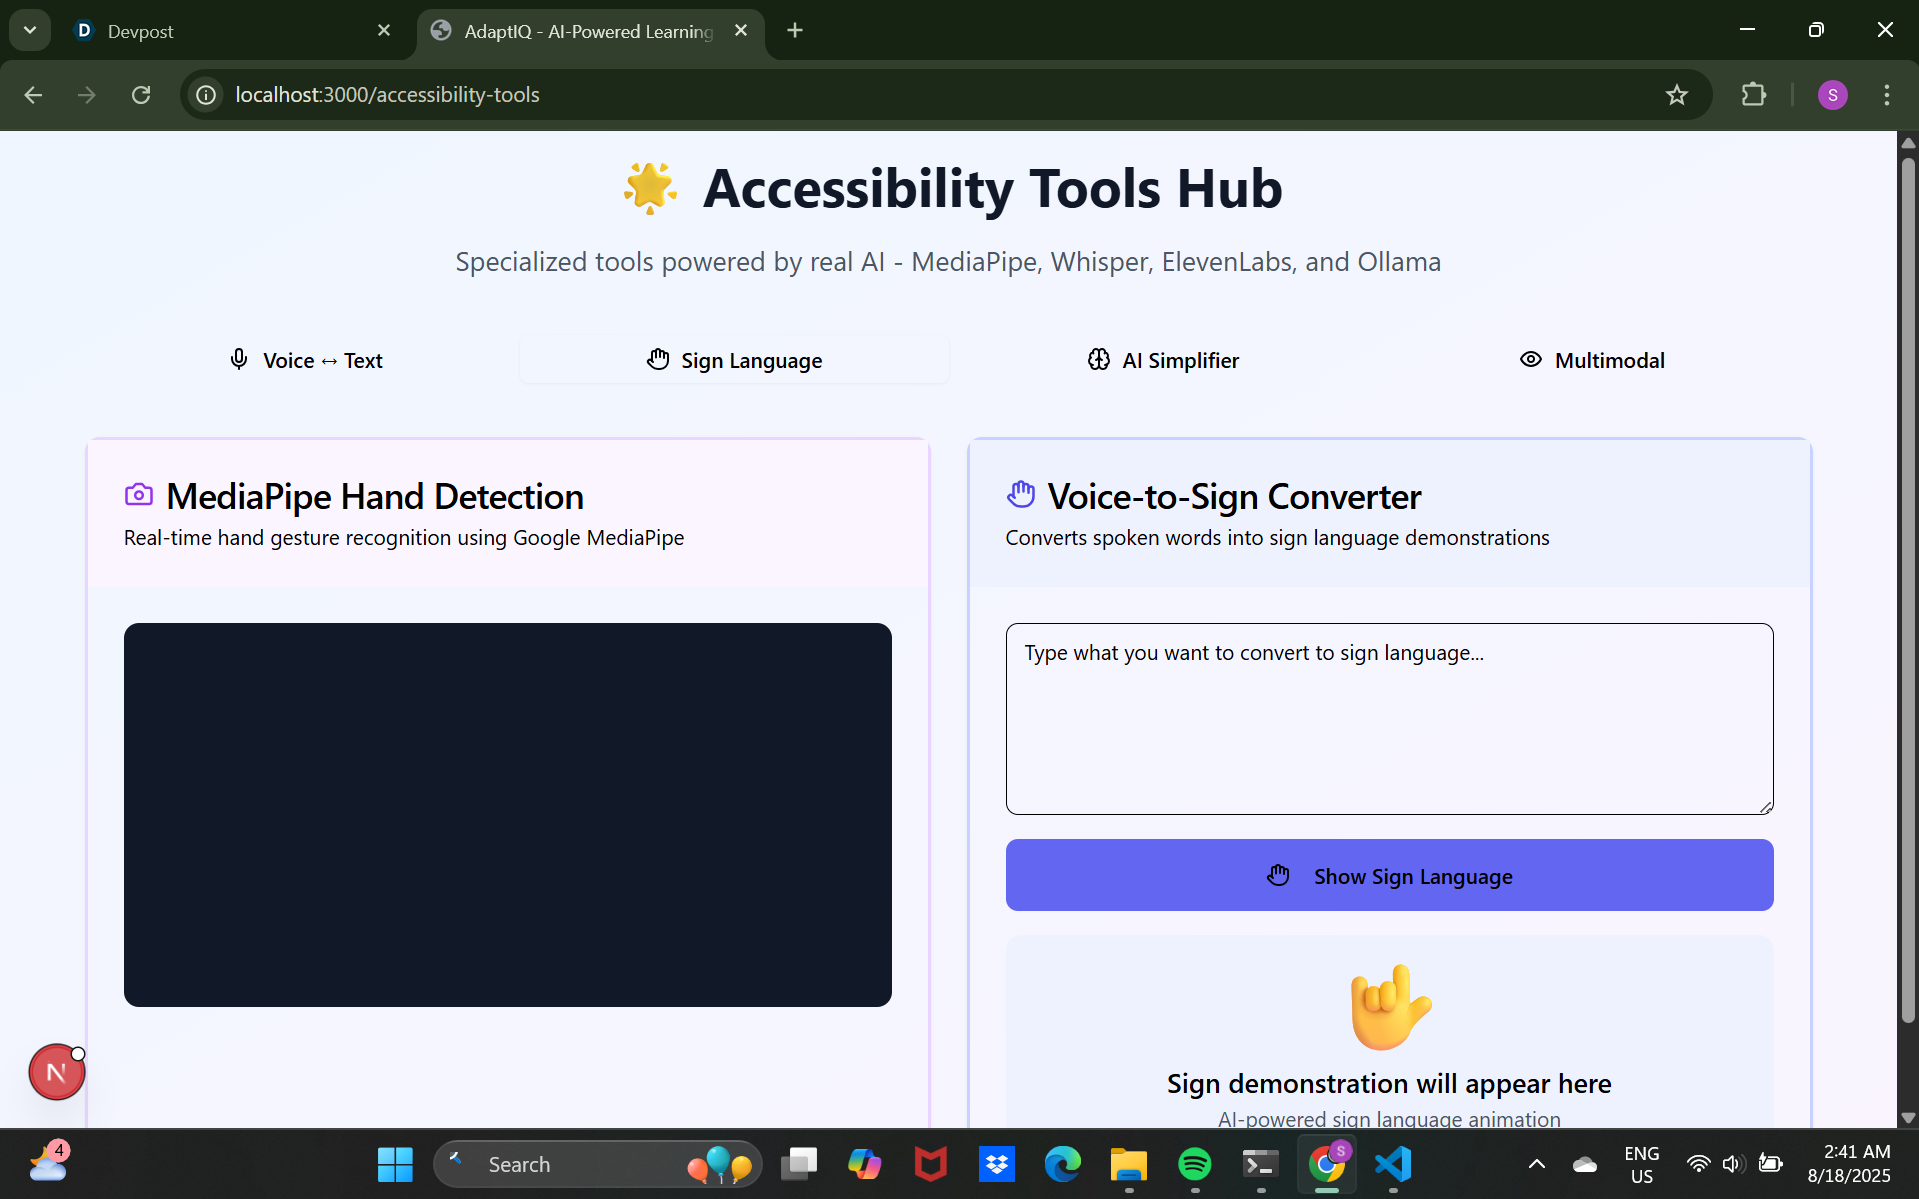
Task: Switch to the Voice ↔ Text tab
Action: tap(305, 360)
